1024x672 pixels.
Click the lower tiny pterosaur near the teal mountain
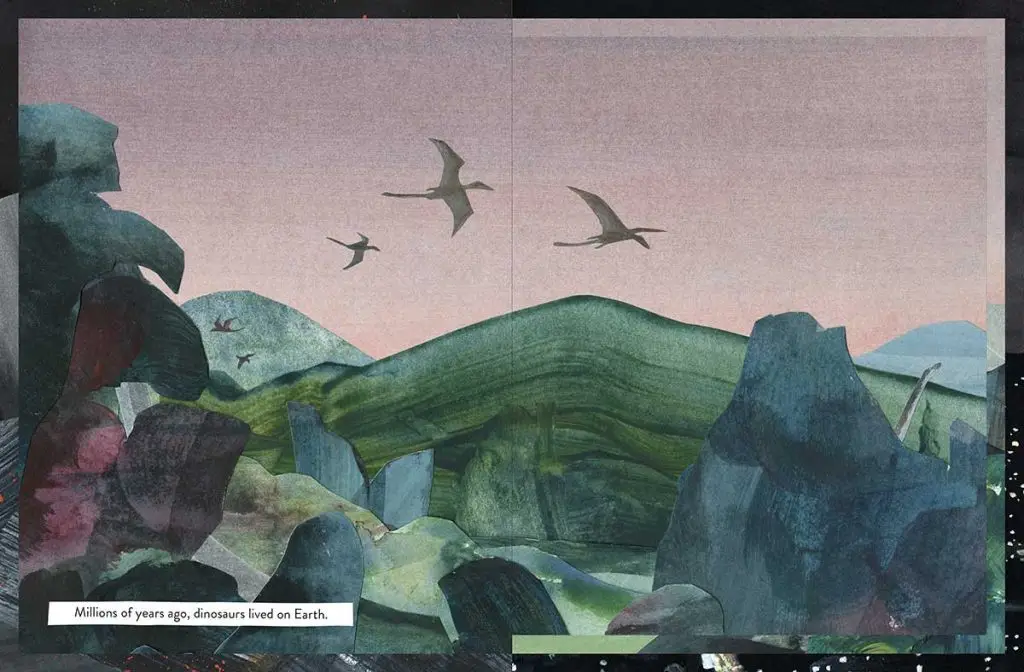point(244,358)
